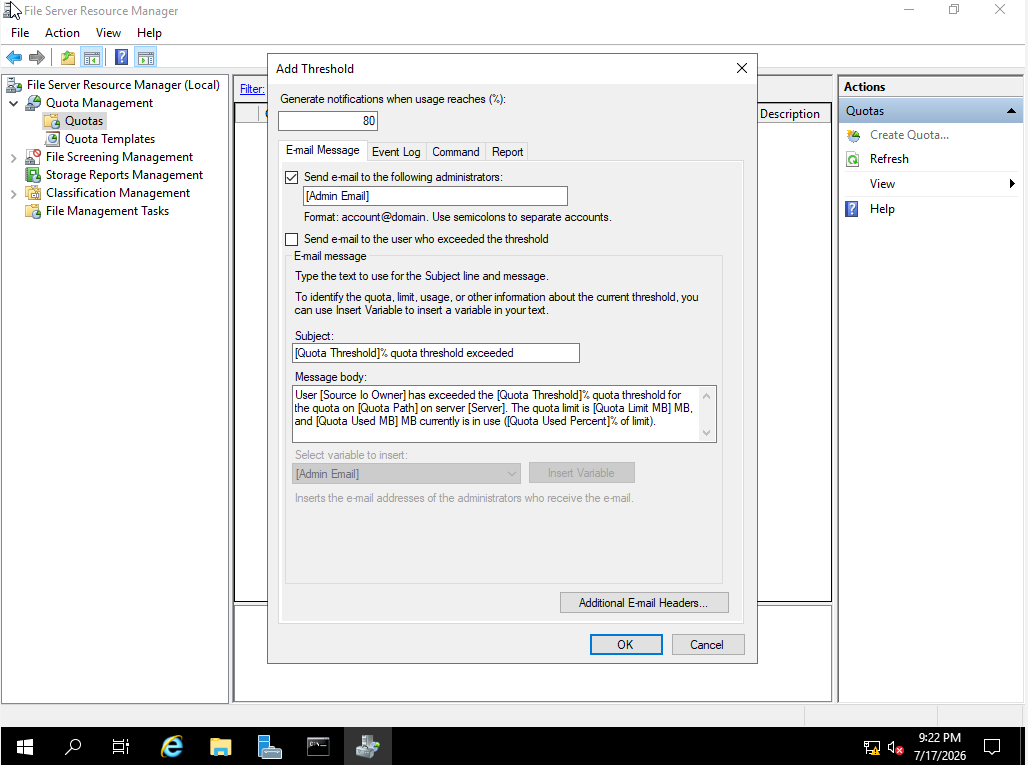Click Cancel in Add Threshold dialog

point(707,645)
